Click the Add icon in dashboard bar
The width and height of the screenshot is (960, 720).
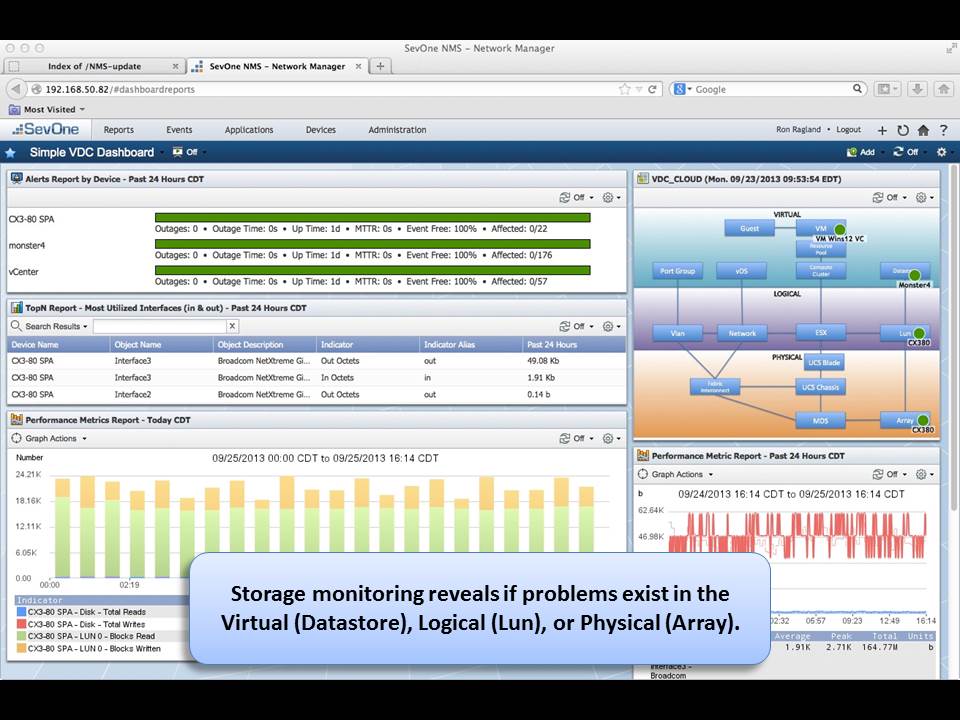coord(852,152)
